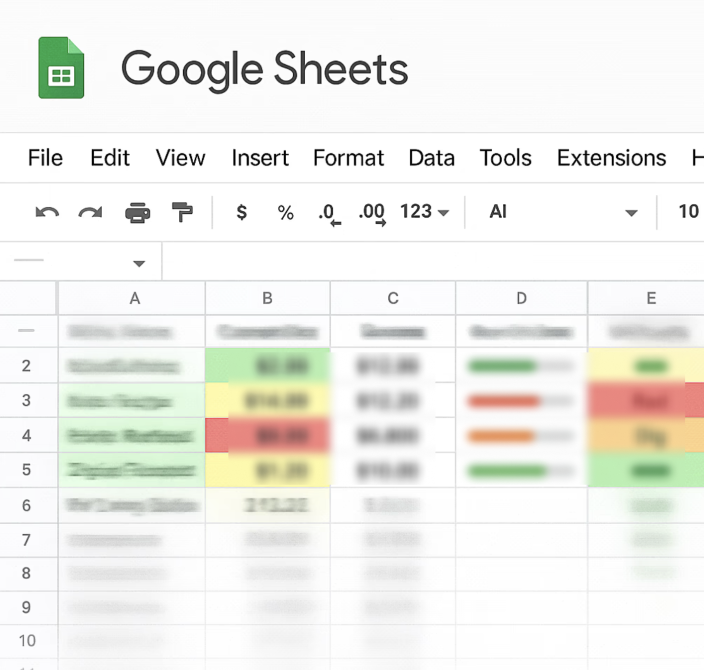The height and width of the screenshot is (670, 704).
Task: Decrease decimal places
Action: pos(330,214)
